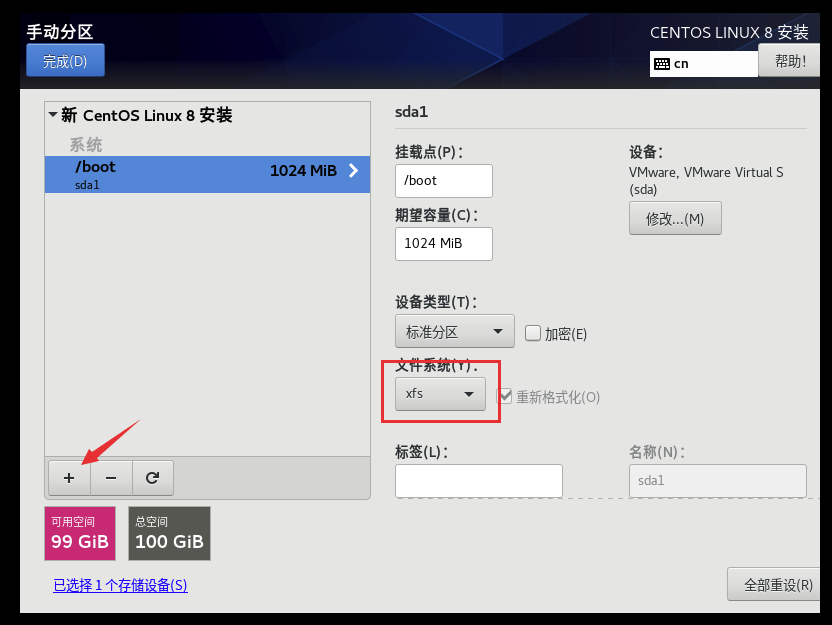Click the 总空间 100 GiB box
The image size is (832, 625).
click(169, 533)
